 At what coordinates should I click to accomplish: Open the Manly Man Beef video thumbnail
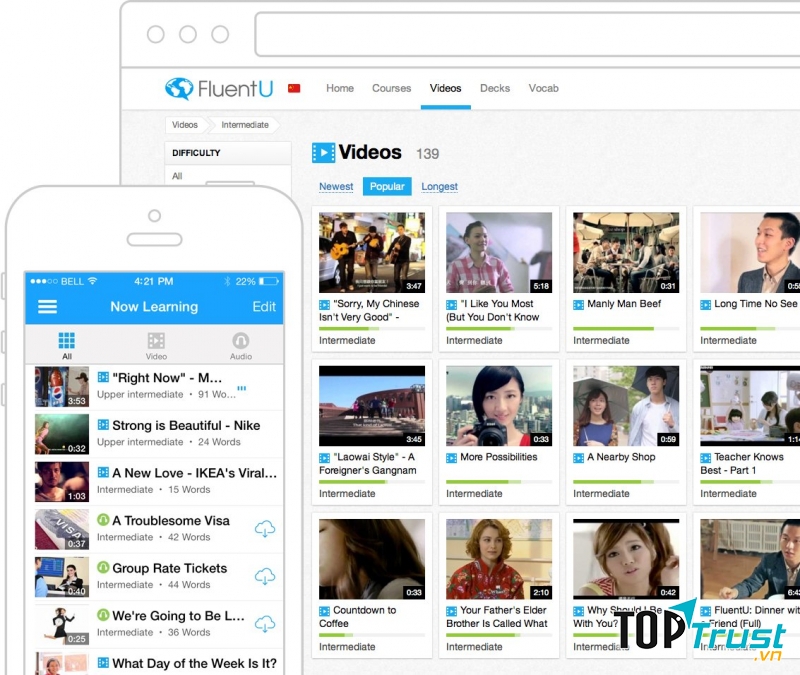626,252
